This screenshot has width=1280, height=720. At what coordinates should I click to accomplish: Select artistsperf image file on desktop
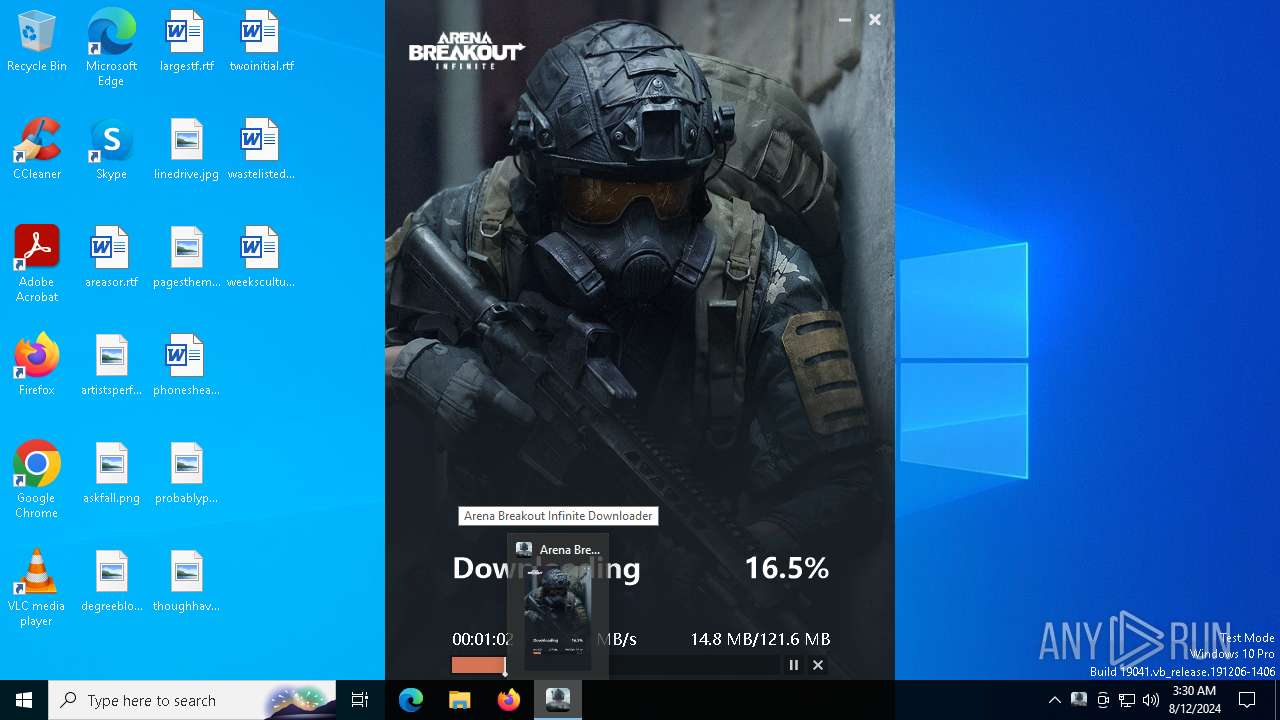tap(111, 366)
